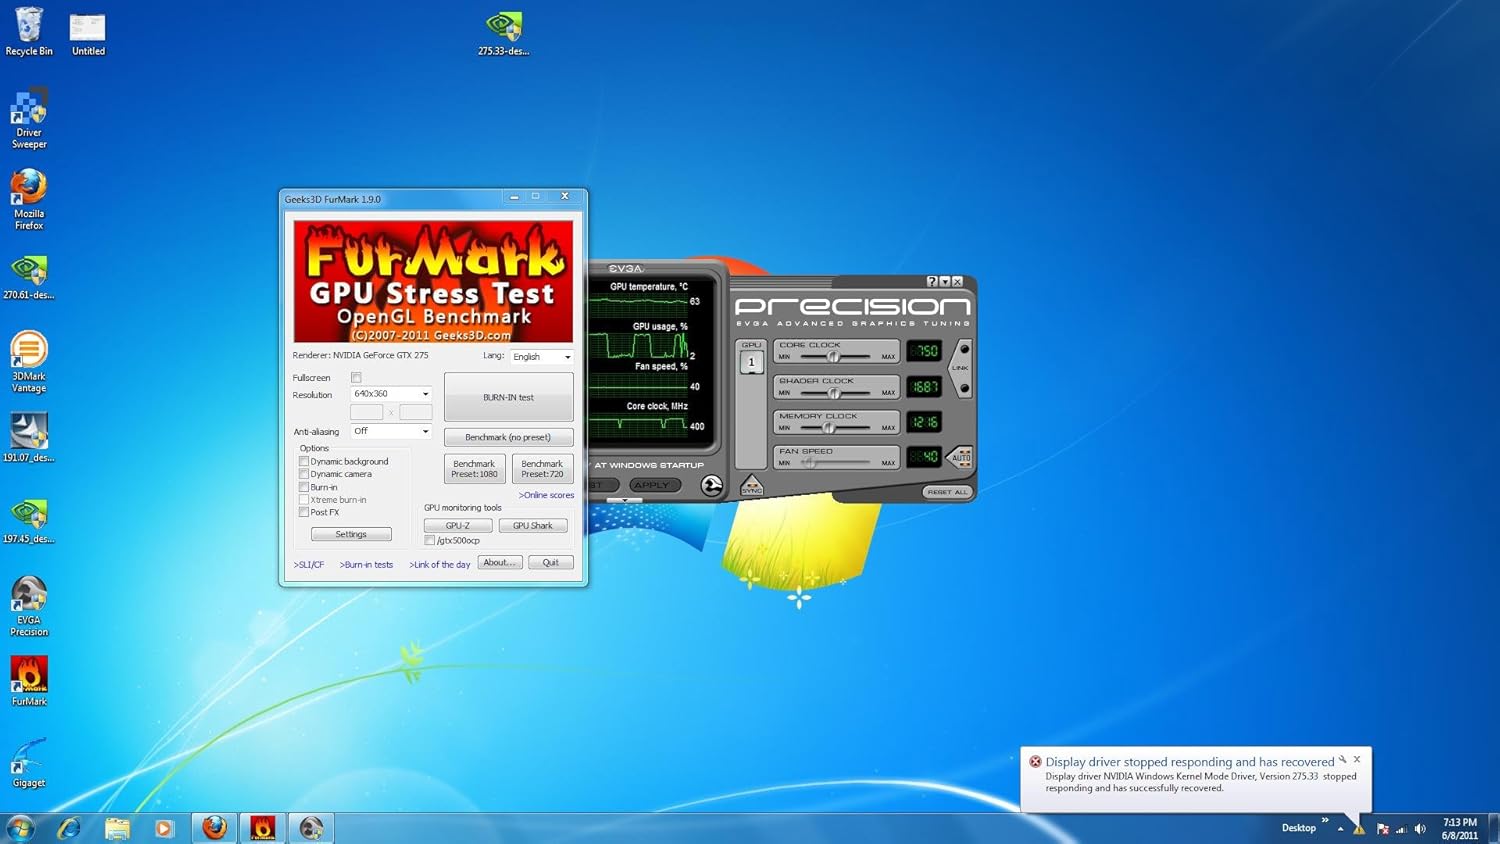Enable the Post FX checkbox

tap(304, 512)
